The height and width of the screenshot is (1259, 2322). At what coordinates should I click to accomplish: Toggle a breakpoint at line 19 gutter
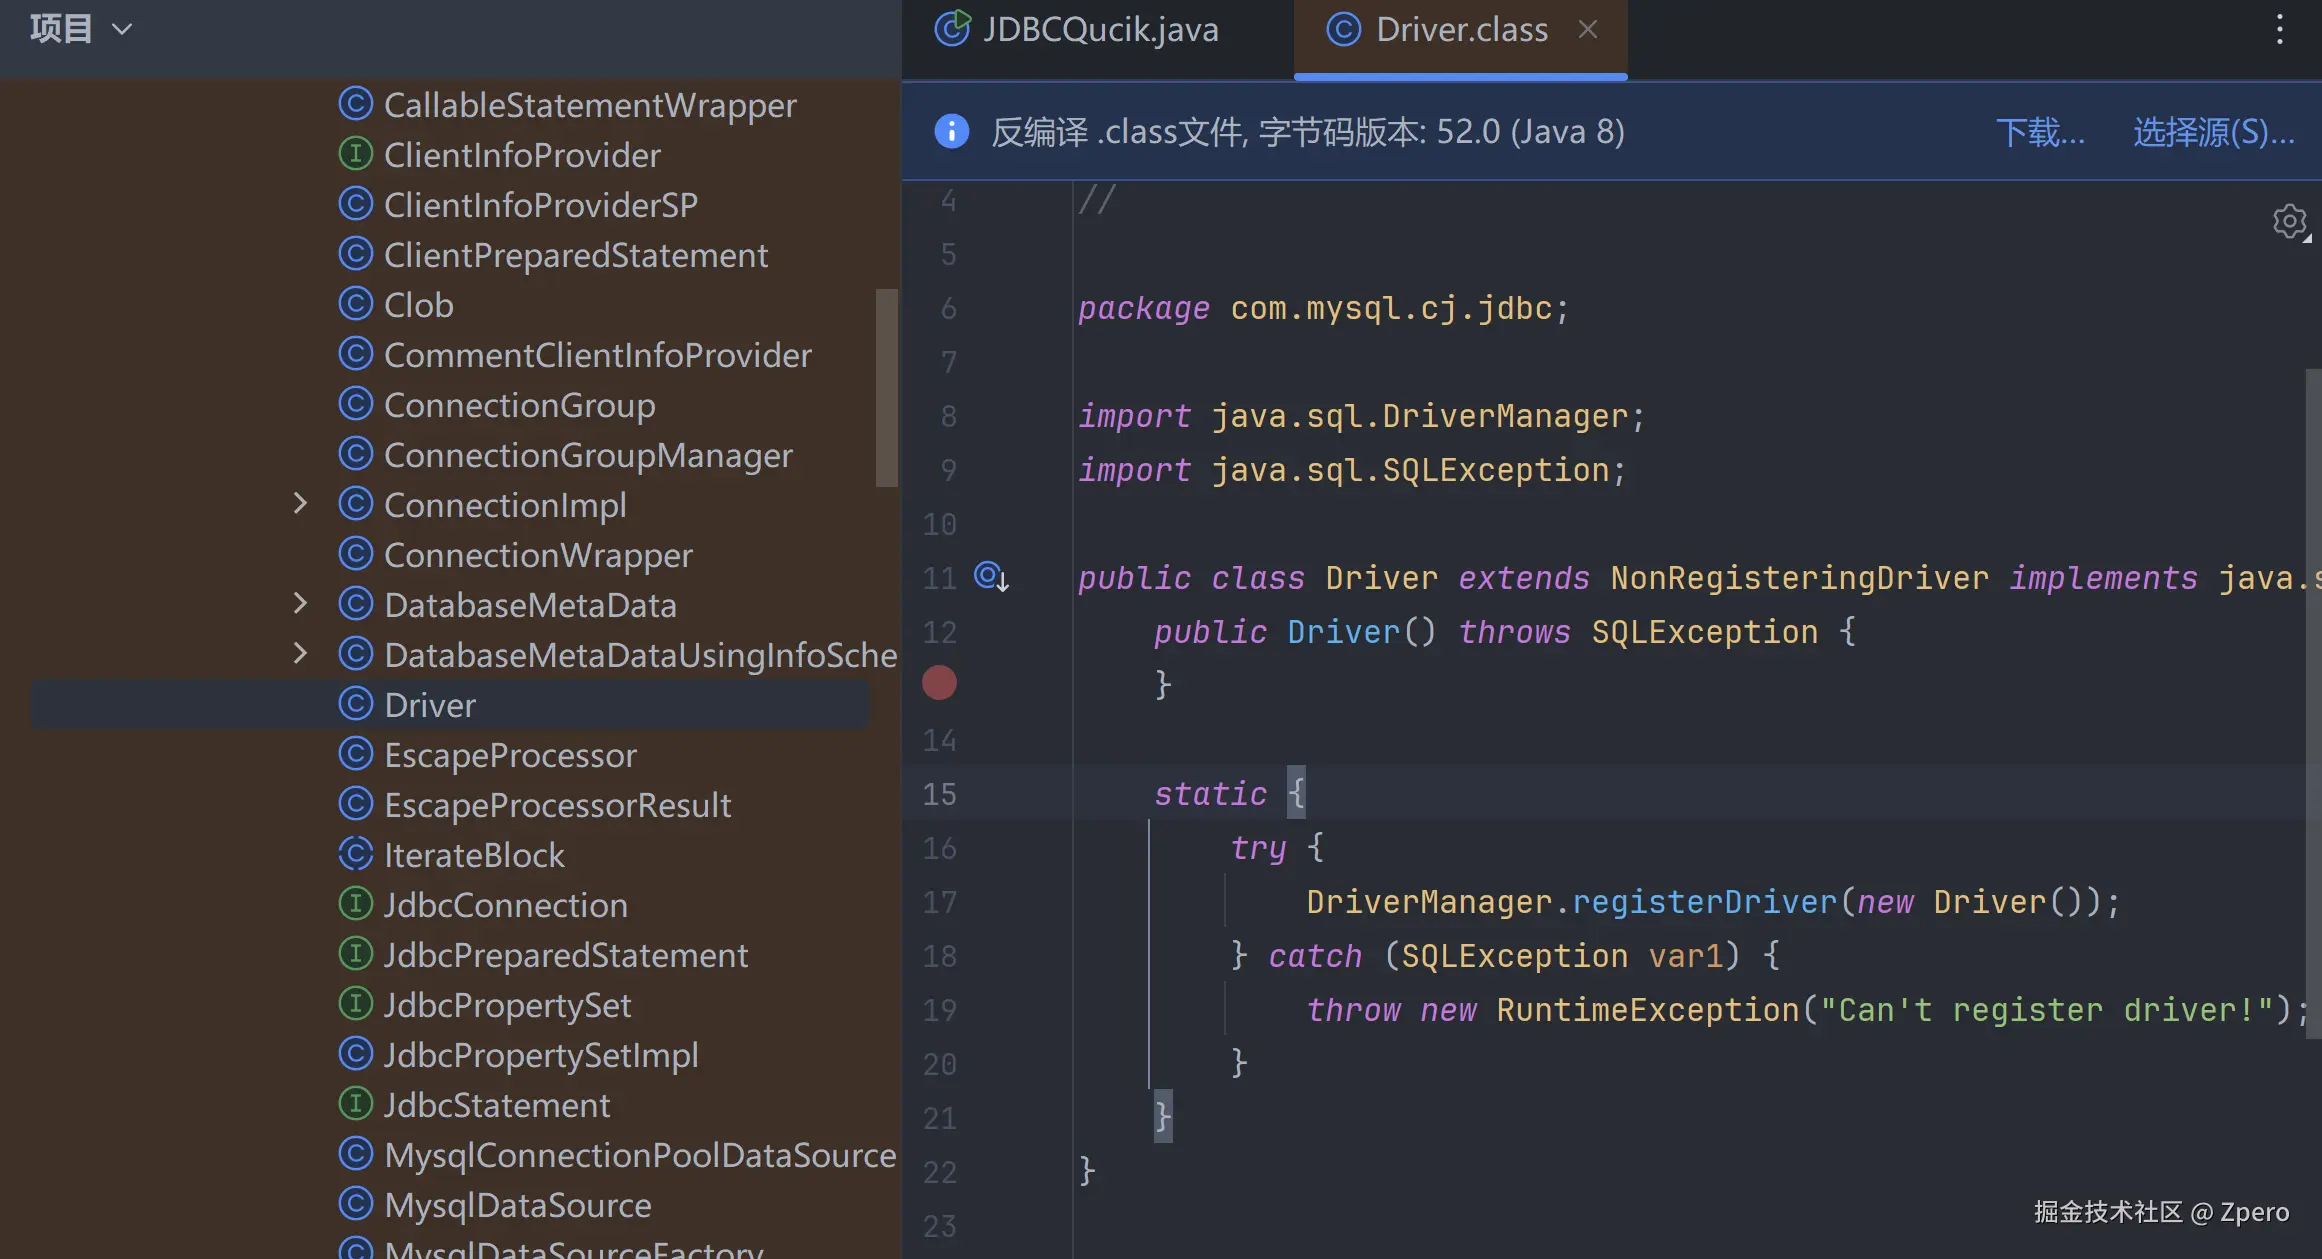[939, 1010]
